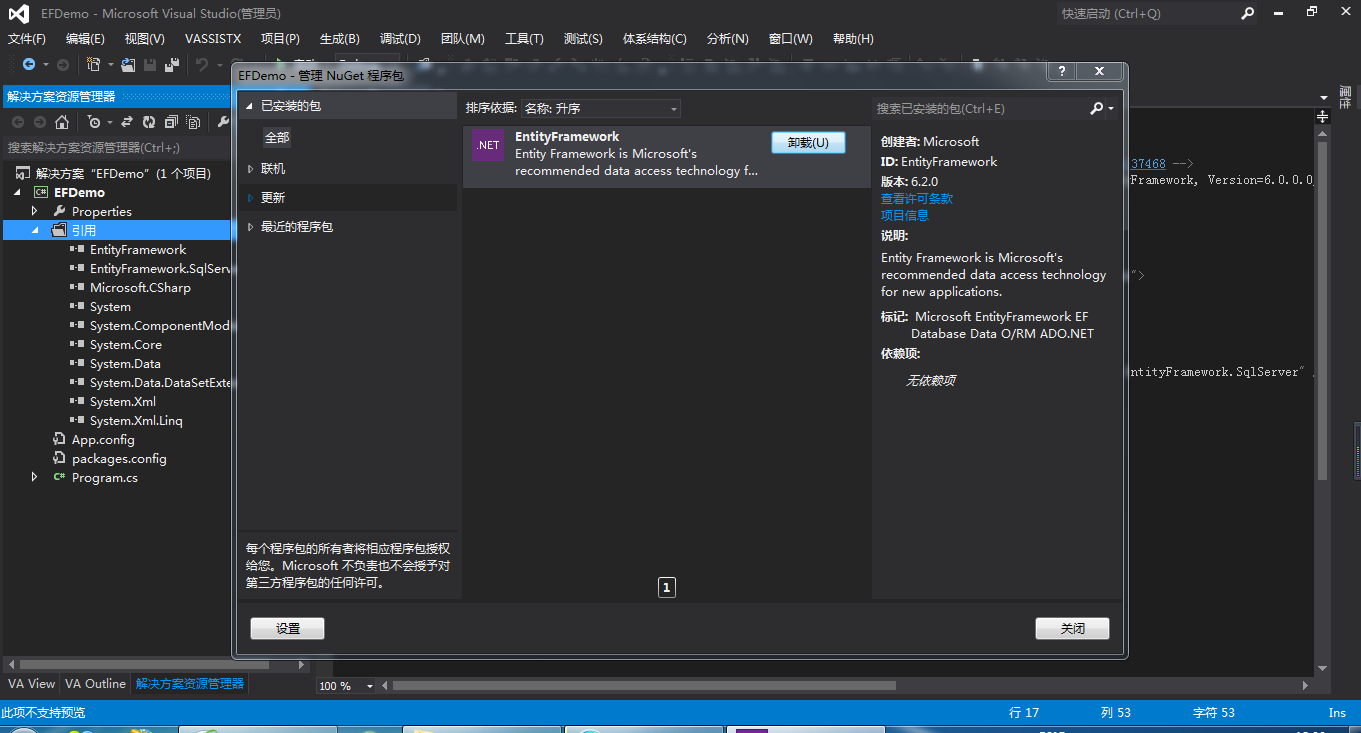This screenshot has width=1361, height=733.
Task: Click the wrench icon beside Properties node
Action: pyautogui.click(x=59, y=211)
